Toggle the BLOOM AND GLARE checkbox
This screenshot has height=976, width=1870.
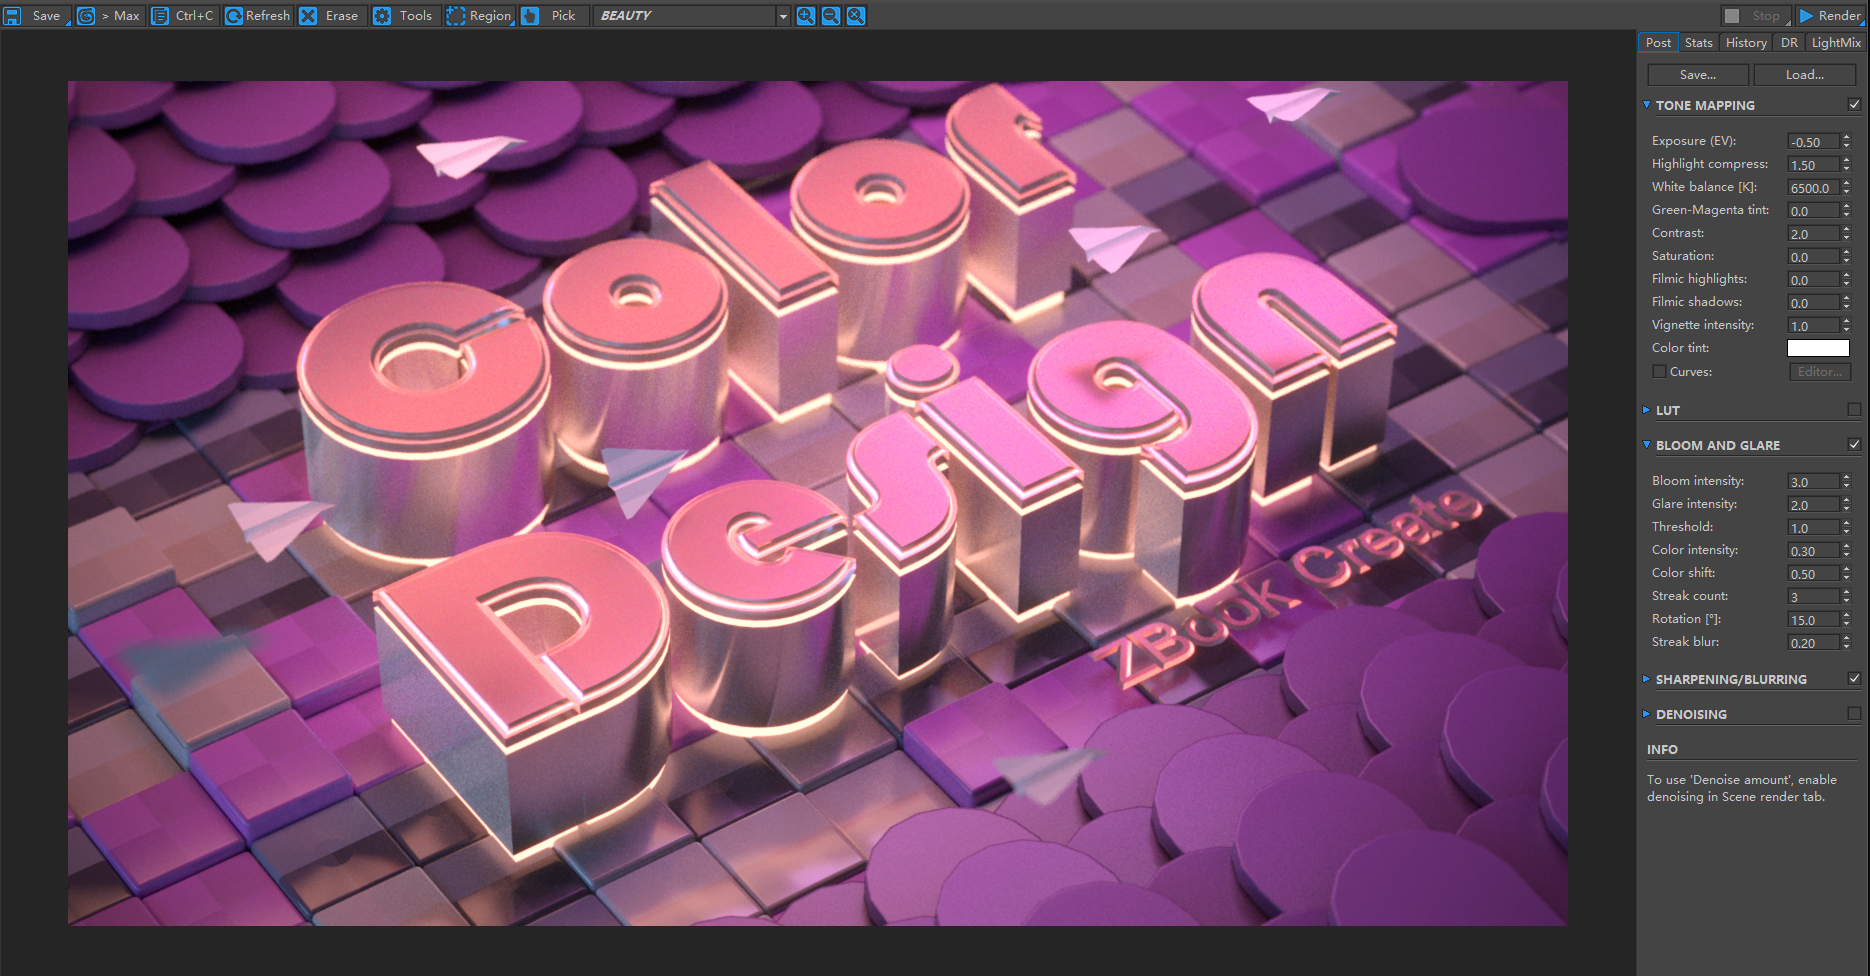[x=1854, y=445]
